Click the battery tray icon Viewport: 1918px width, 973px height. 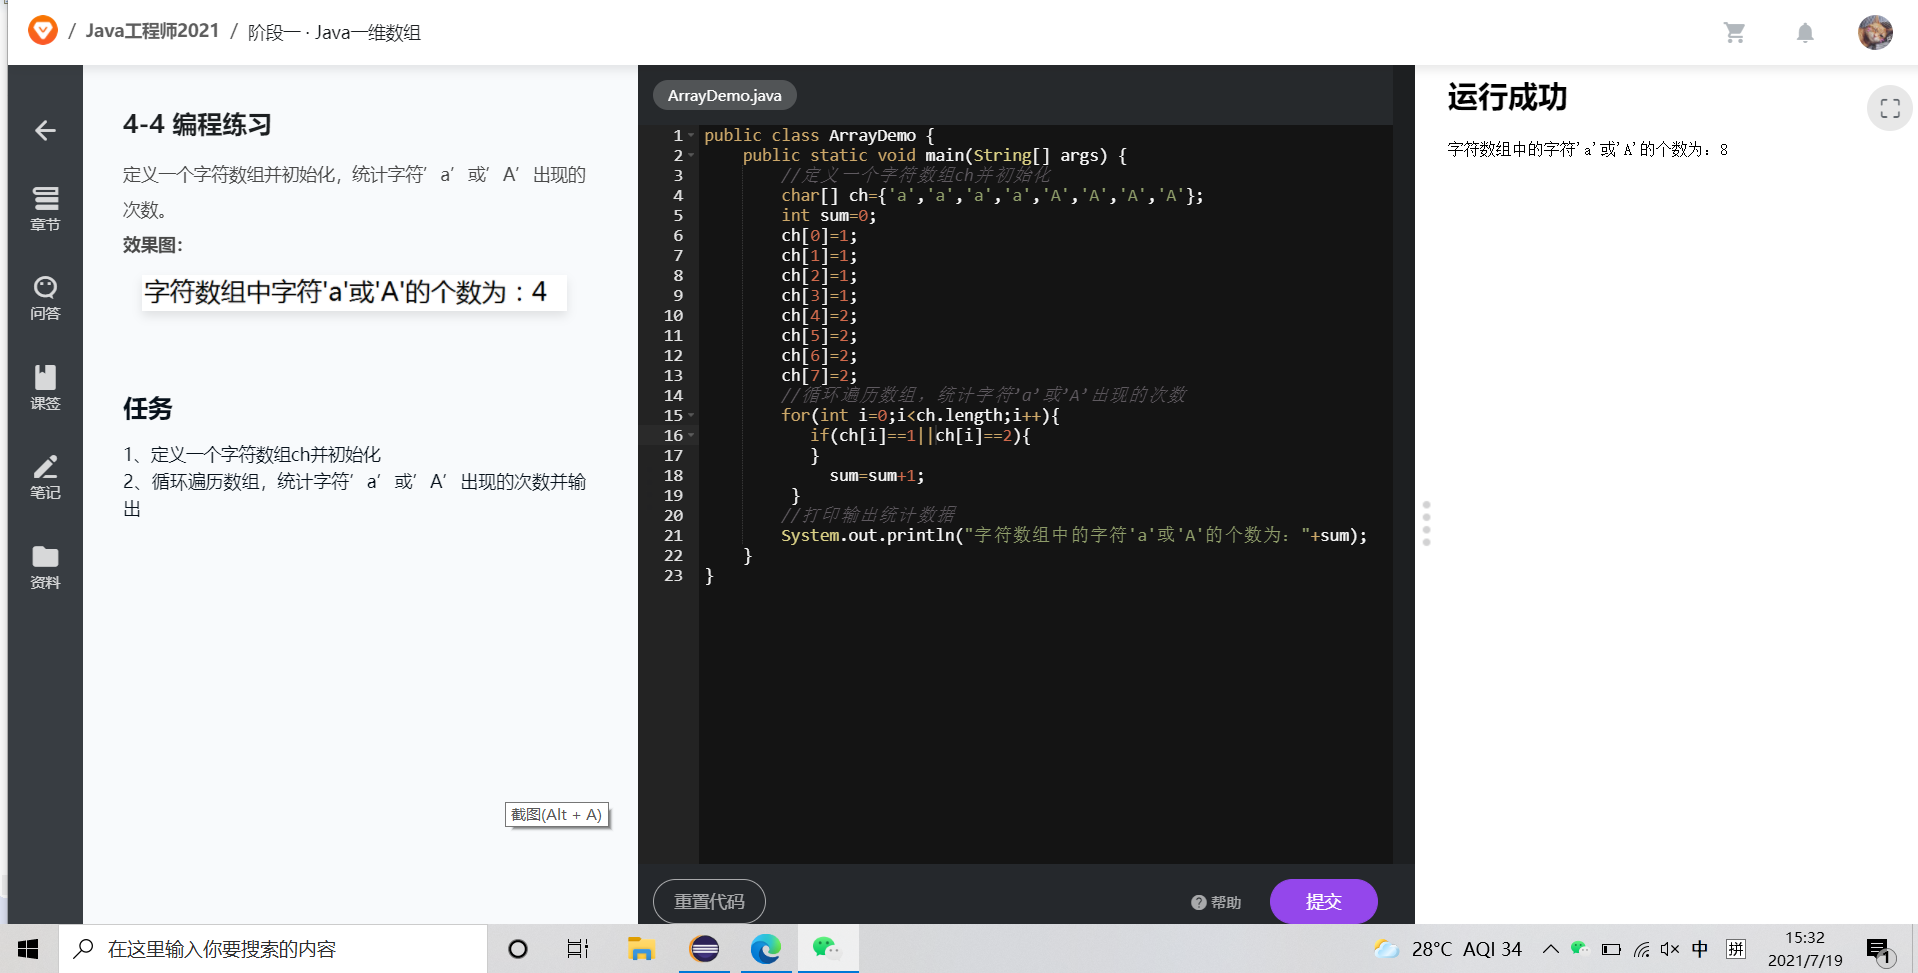pyautogui.click(x=1610, y=949)
